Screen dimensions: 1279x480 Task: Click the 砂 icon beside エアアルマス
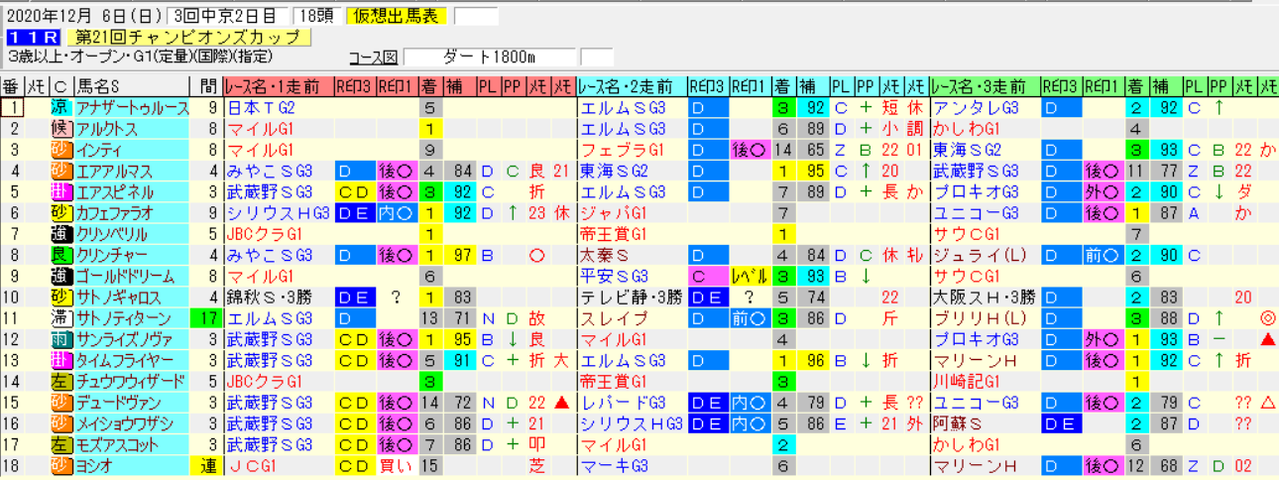[x=60, y=171]
